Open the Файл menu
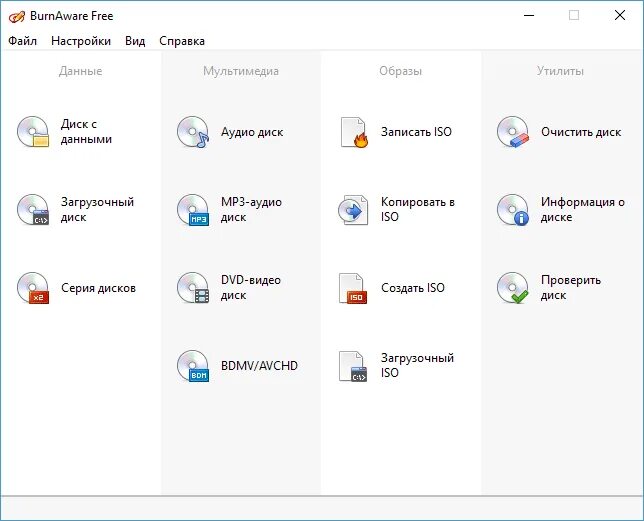The width and height of the screenshot is (644, 521). point(23,41)
